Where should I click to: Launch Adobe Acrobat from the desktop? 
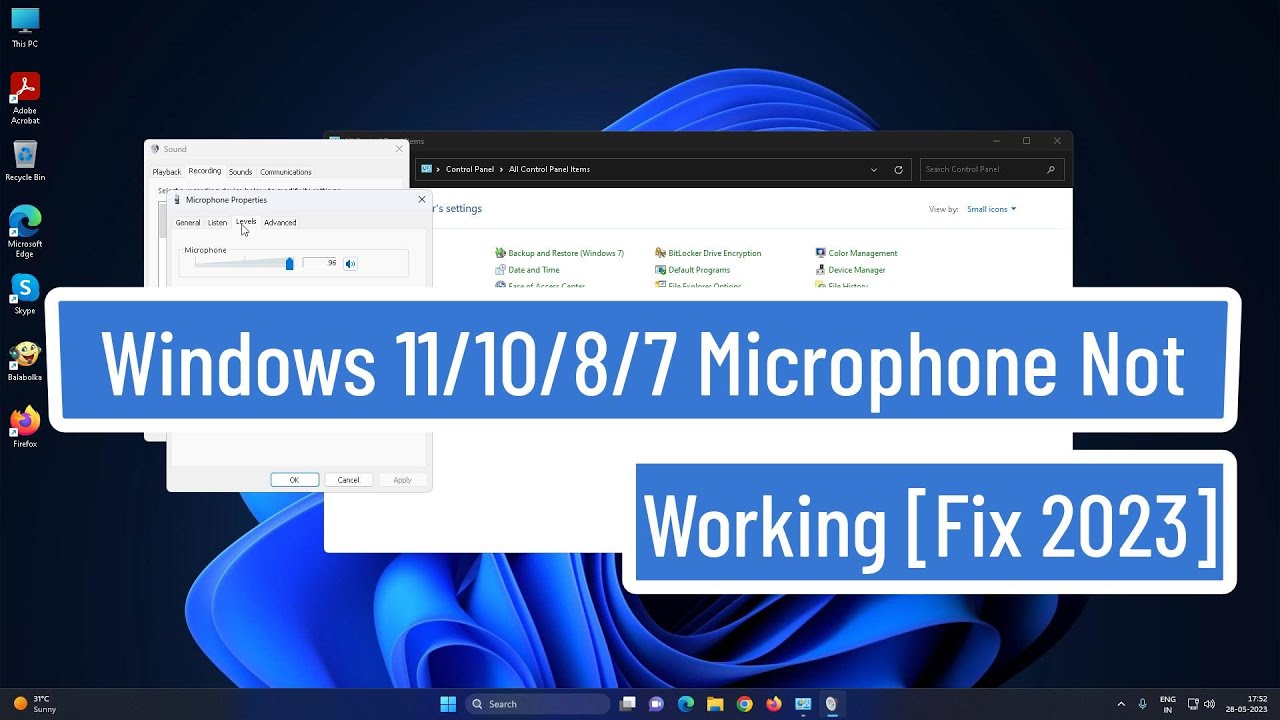tap(25, 98)
